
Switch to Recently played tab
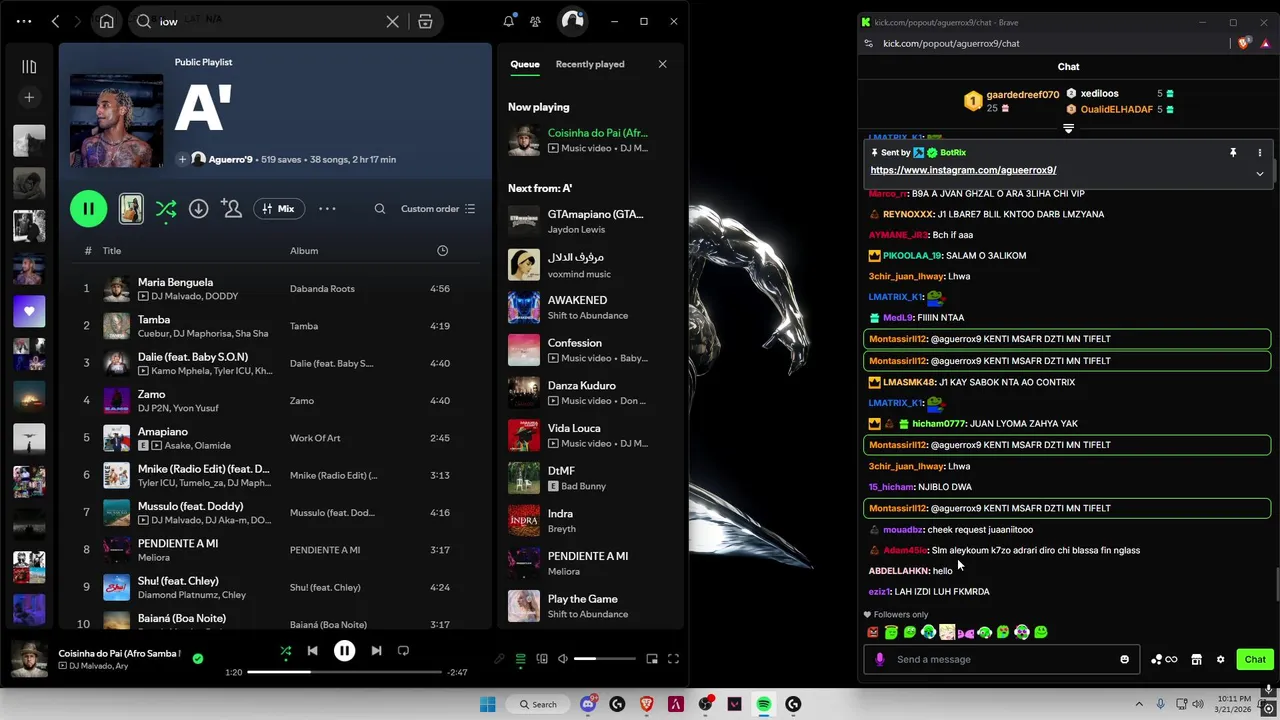(590, 64)
